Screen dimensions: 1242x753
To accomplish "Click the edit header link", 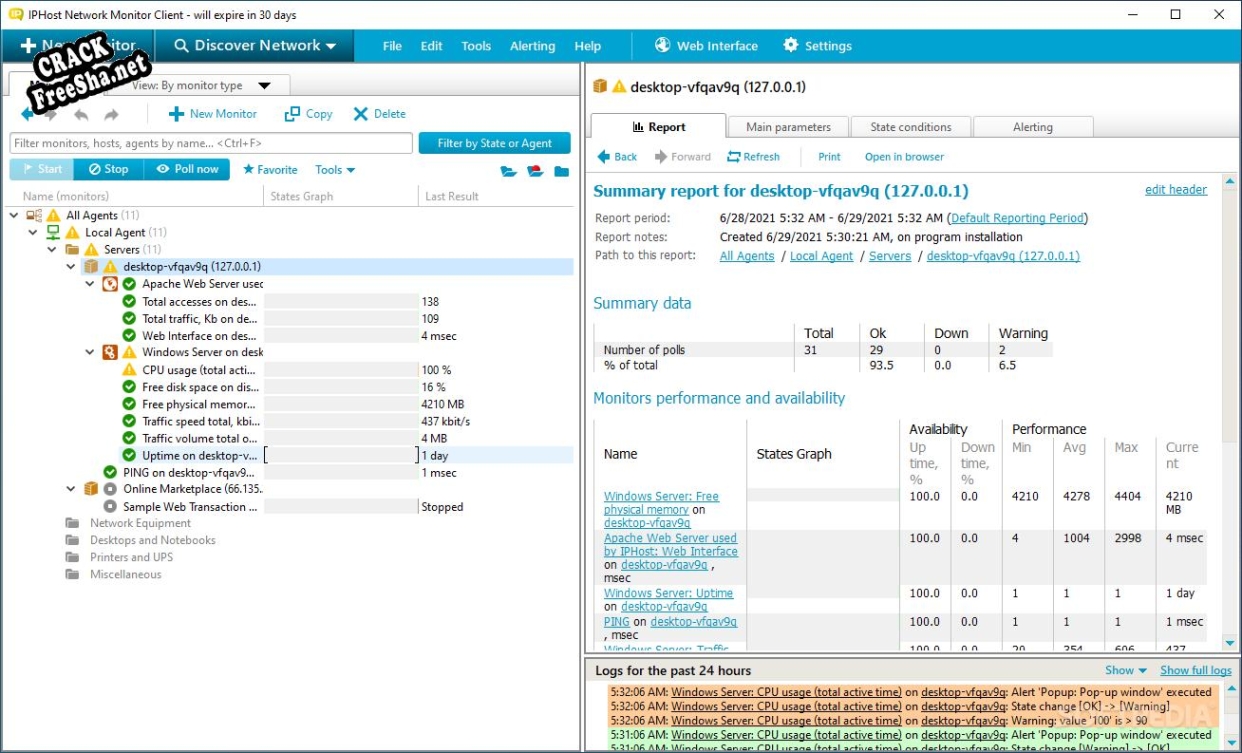I will pos(1175,190).
